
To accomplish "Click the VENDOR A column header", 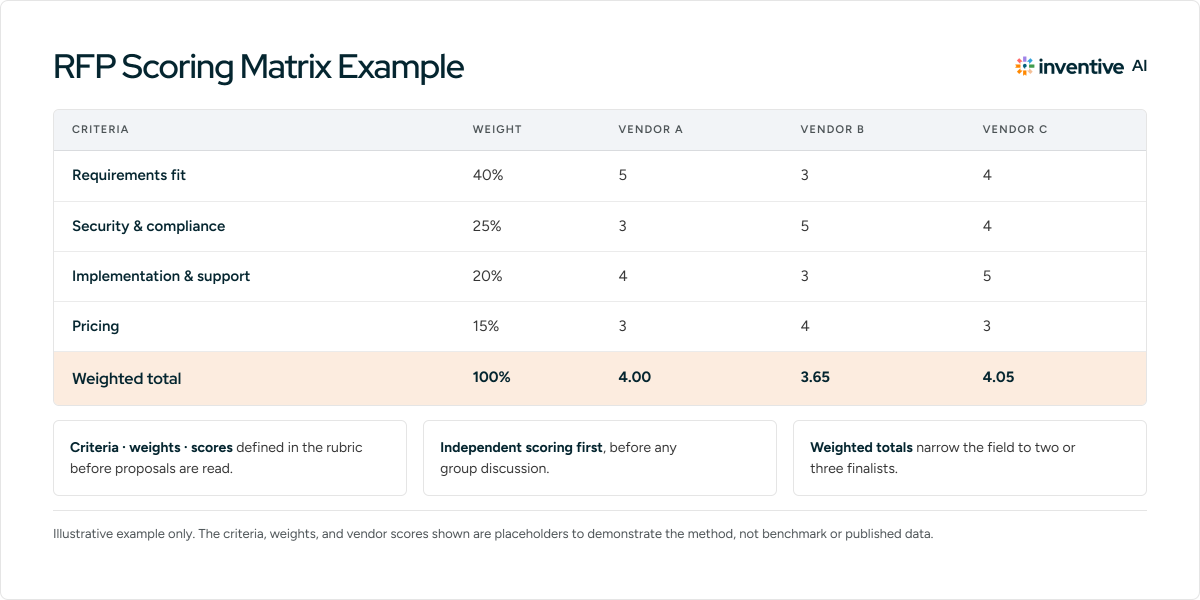I will (x=650, y=130).
